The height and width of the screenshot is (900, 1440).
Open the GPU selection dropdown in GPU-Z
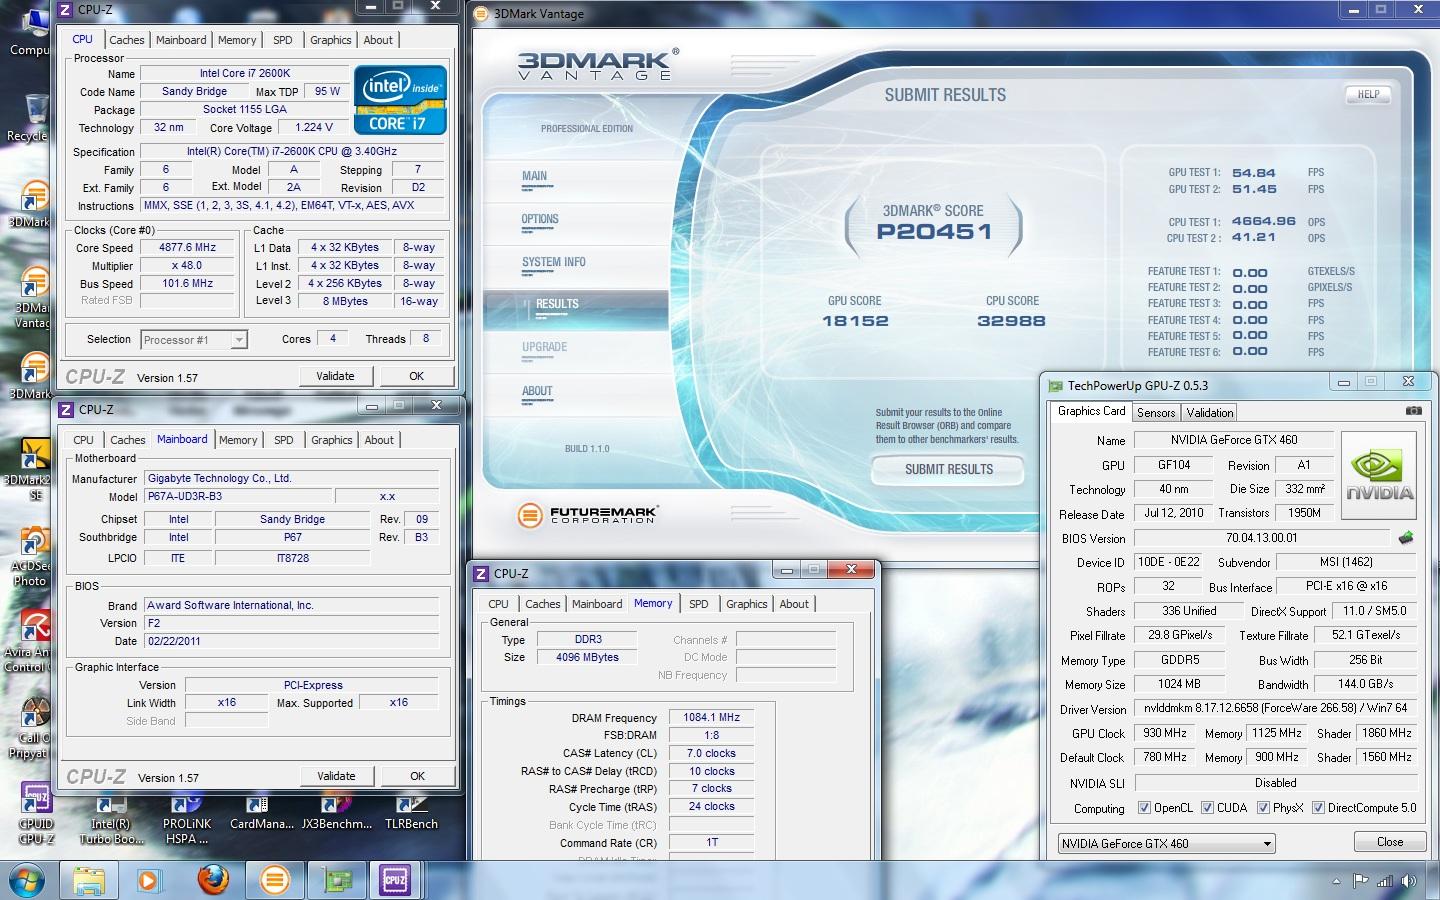click(x=1166, y=843)
